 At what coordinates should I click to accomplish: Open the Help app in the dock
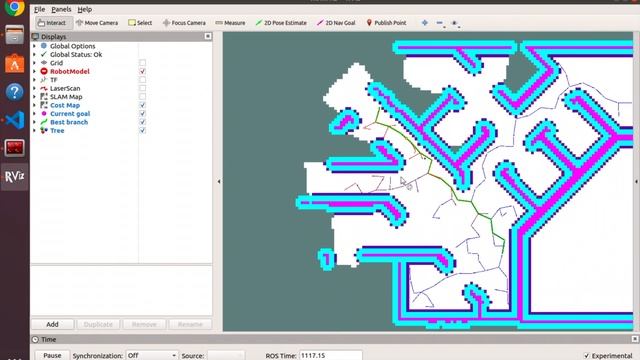(x=14, y=92)
